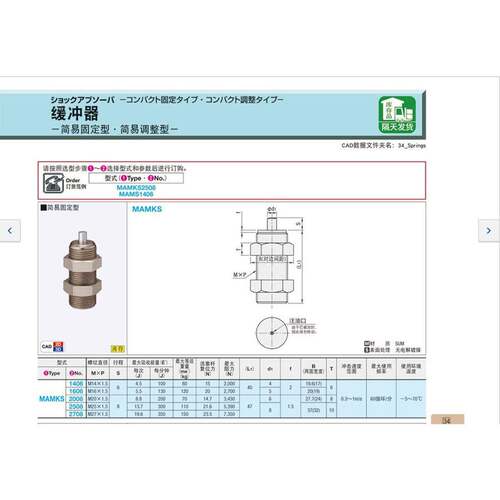
Task: Click the T column header
Action: [331, 369]
